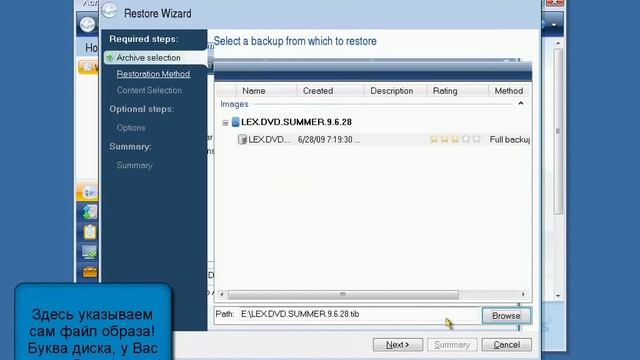This screenshot has width=640, height=360.
Task: Open the Options optional step
Action: (x=131, y=128)
